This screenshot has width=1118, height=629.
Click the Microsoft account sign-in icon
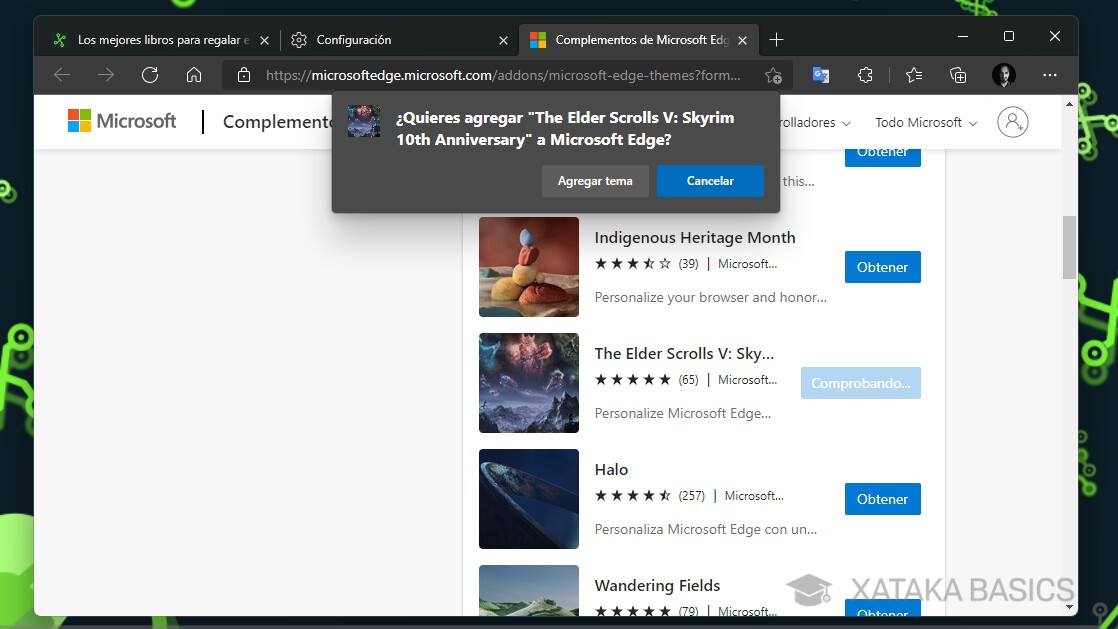(x=1012, y=121)
